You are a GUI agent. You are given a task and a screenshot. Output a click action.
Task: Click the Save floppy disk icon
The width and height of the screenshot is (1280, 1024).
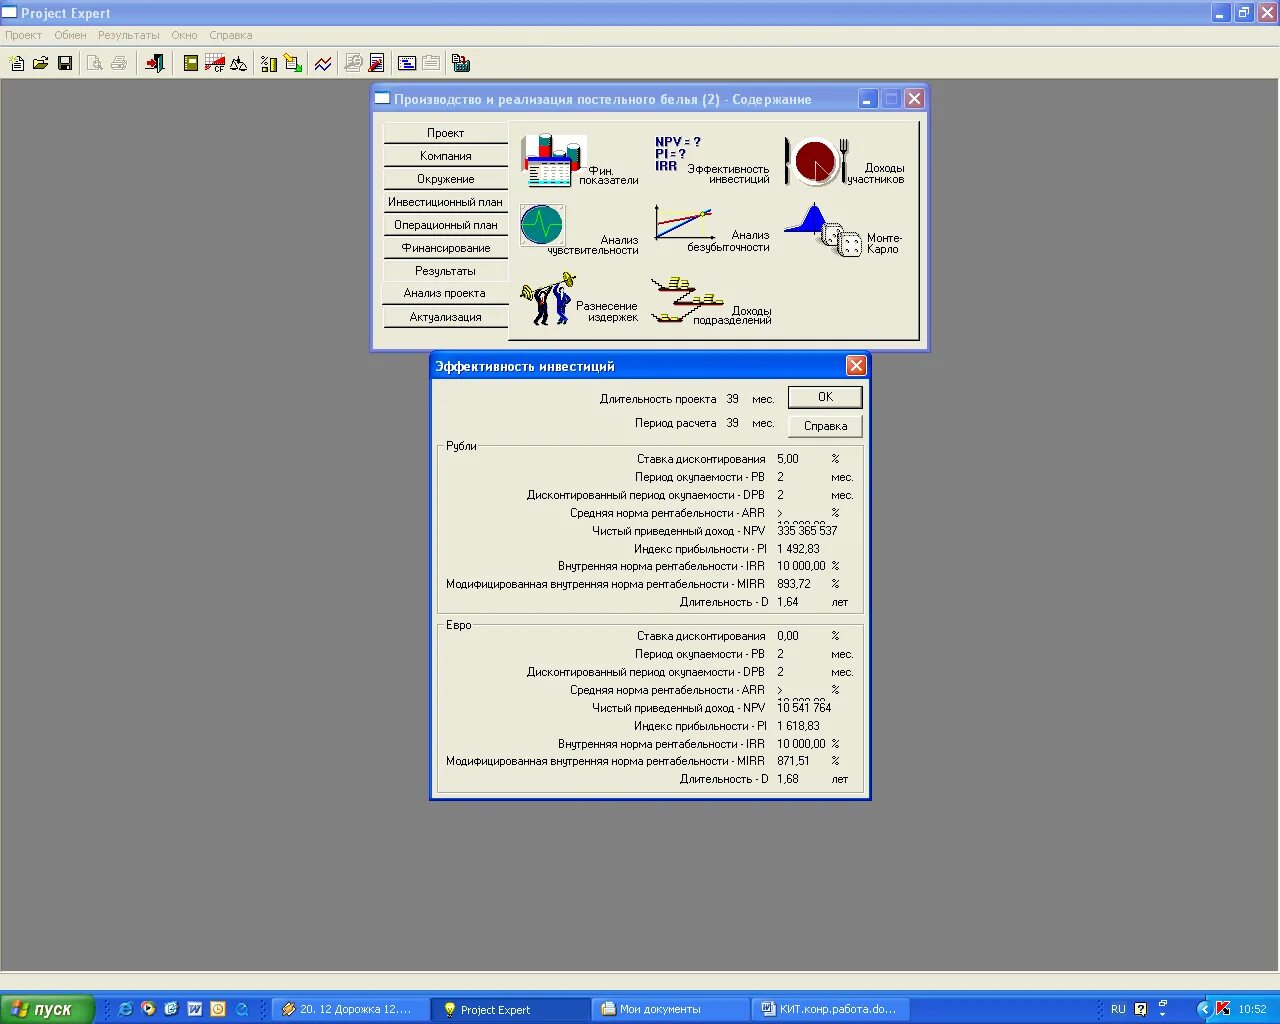(65, 63)
